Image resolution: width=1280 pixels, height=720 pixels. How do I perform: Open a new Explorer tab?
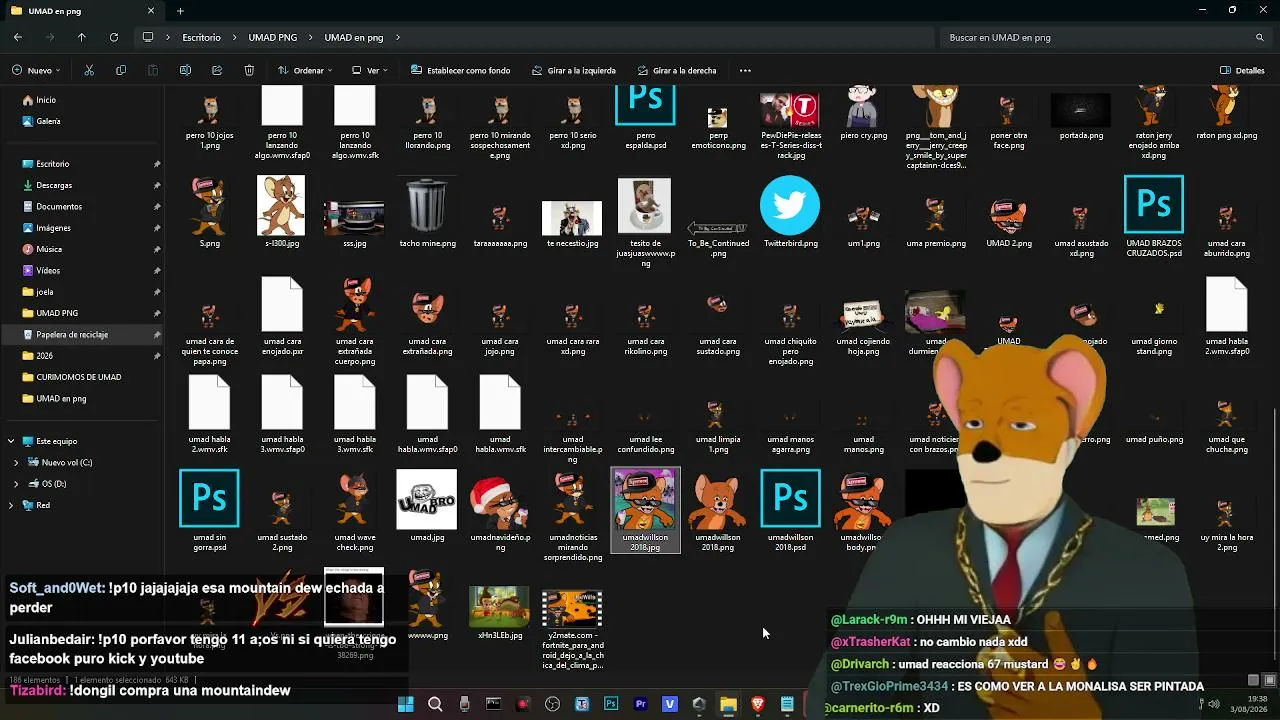[180, 11]
